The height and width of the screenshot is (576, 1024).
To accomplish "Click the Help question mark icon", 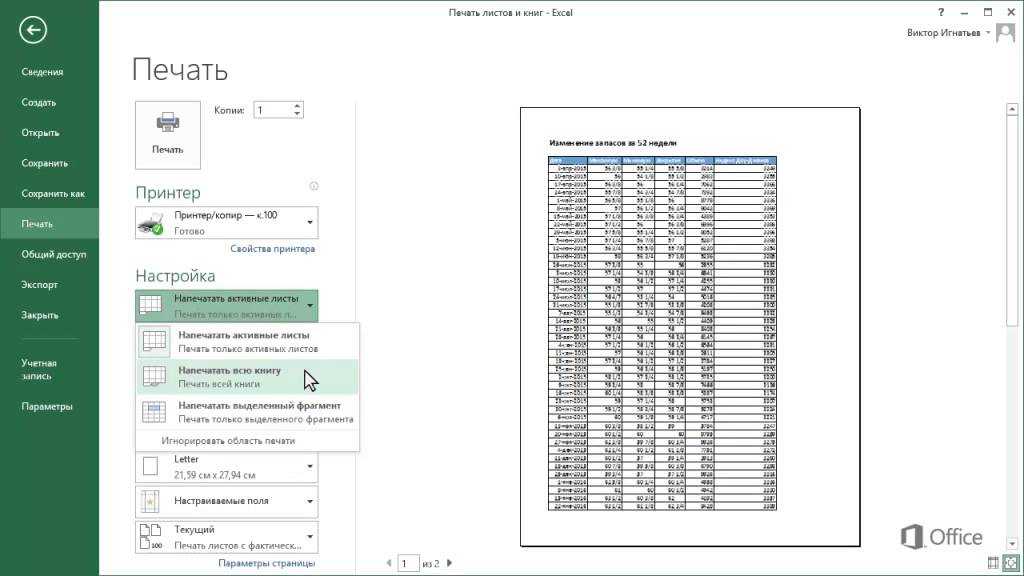I will tap(941, 12).
